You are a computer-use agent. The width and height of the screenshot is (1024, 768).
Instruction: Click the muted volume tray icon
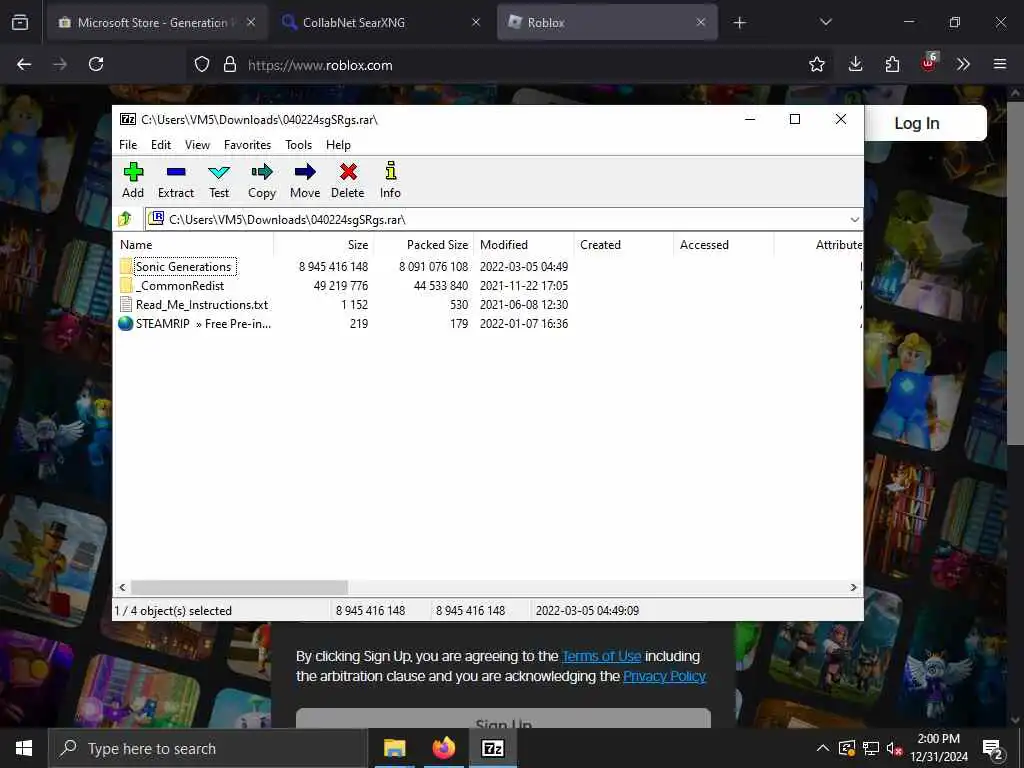pos(894,748)
